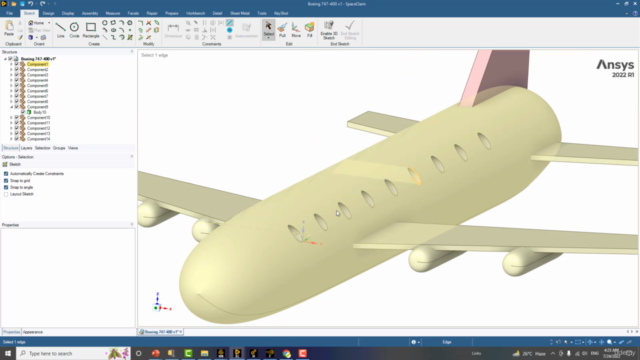Toggle visibility checkbox of Component5
This screenshot has height=360, width=640.
tap(17, 85)
